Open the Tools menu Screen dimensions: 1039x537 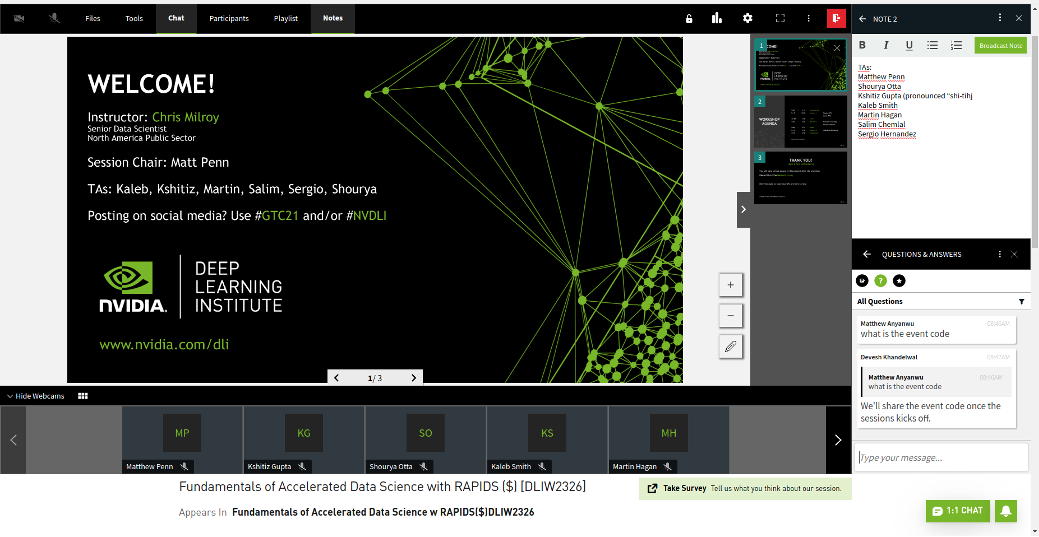tap(134, 19)
